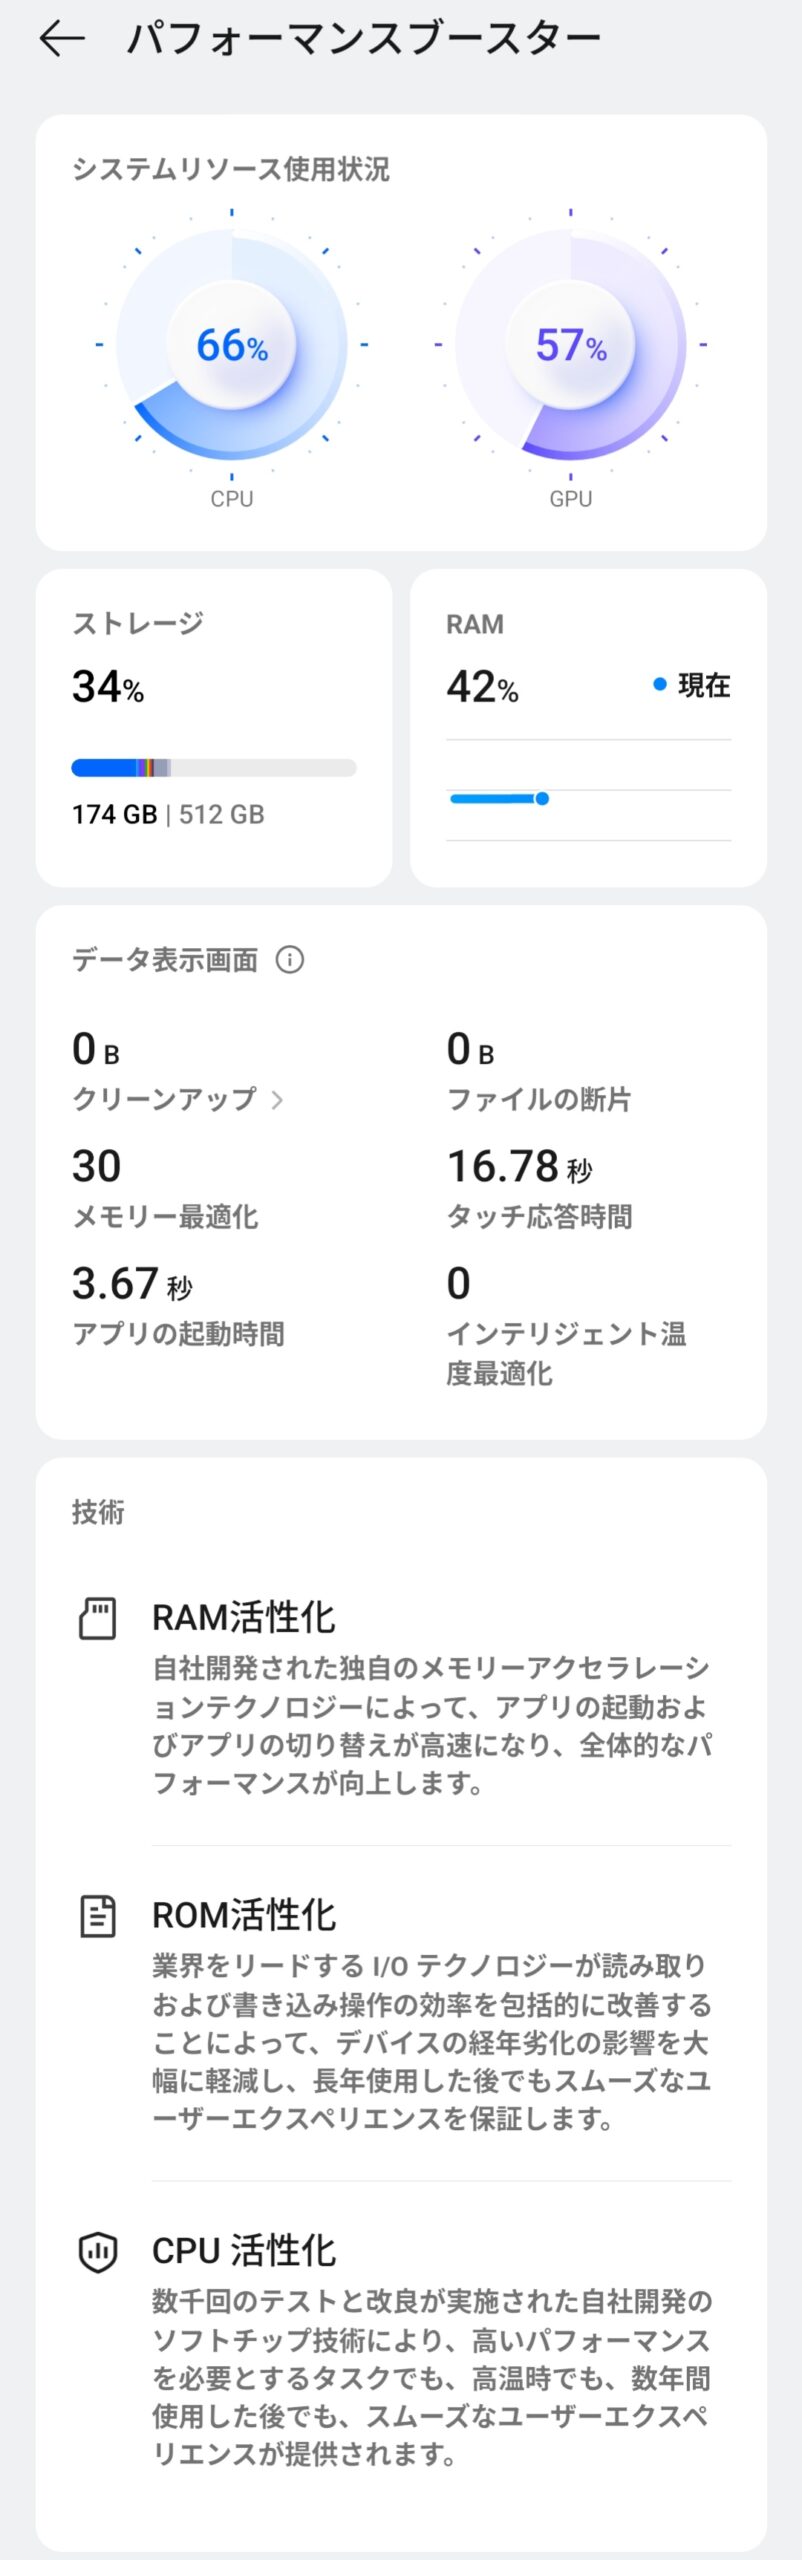Viewport: 802px width, 2560px height.
Task: Tap the ROM活性化 document icon
Action: pos(97,1915)
